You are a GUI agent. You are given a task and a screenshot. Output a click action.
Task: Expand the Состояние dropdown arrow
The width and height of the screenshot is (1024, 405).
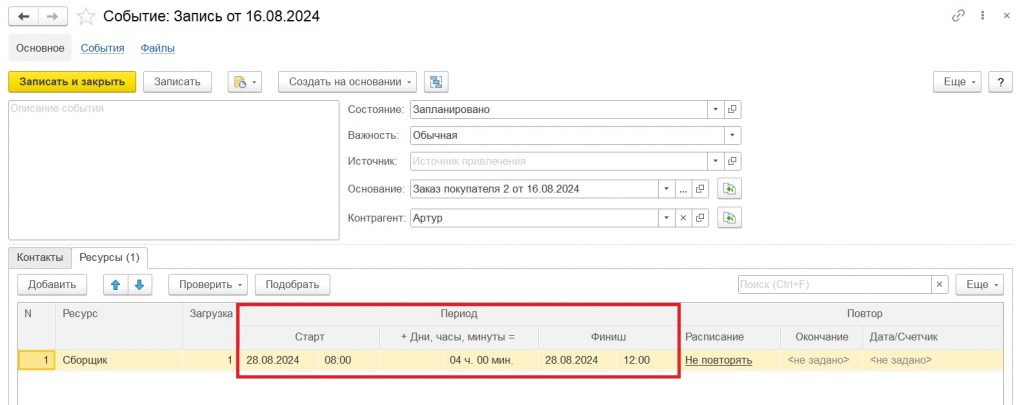click(x=715, y=110)
